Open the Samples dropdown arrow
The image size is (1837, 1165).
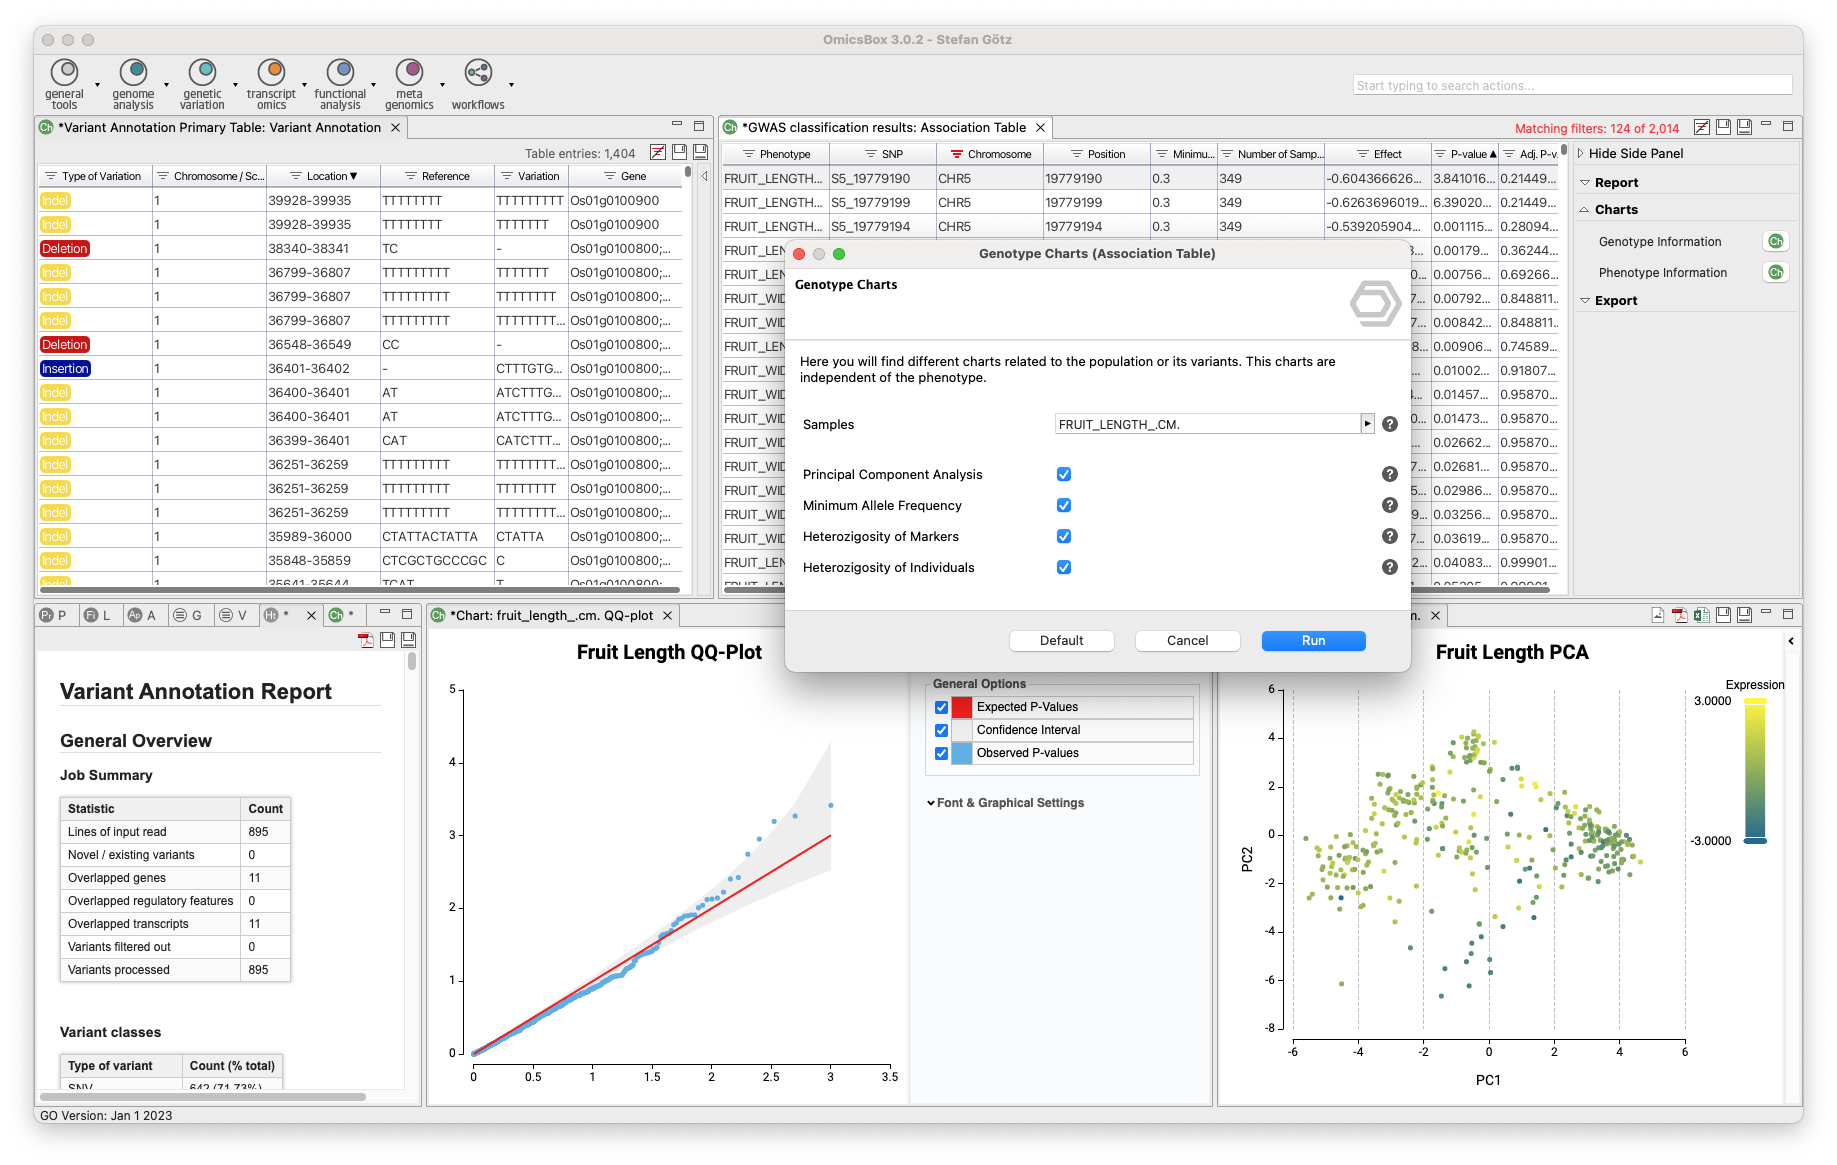(1367, 425)
